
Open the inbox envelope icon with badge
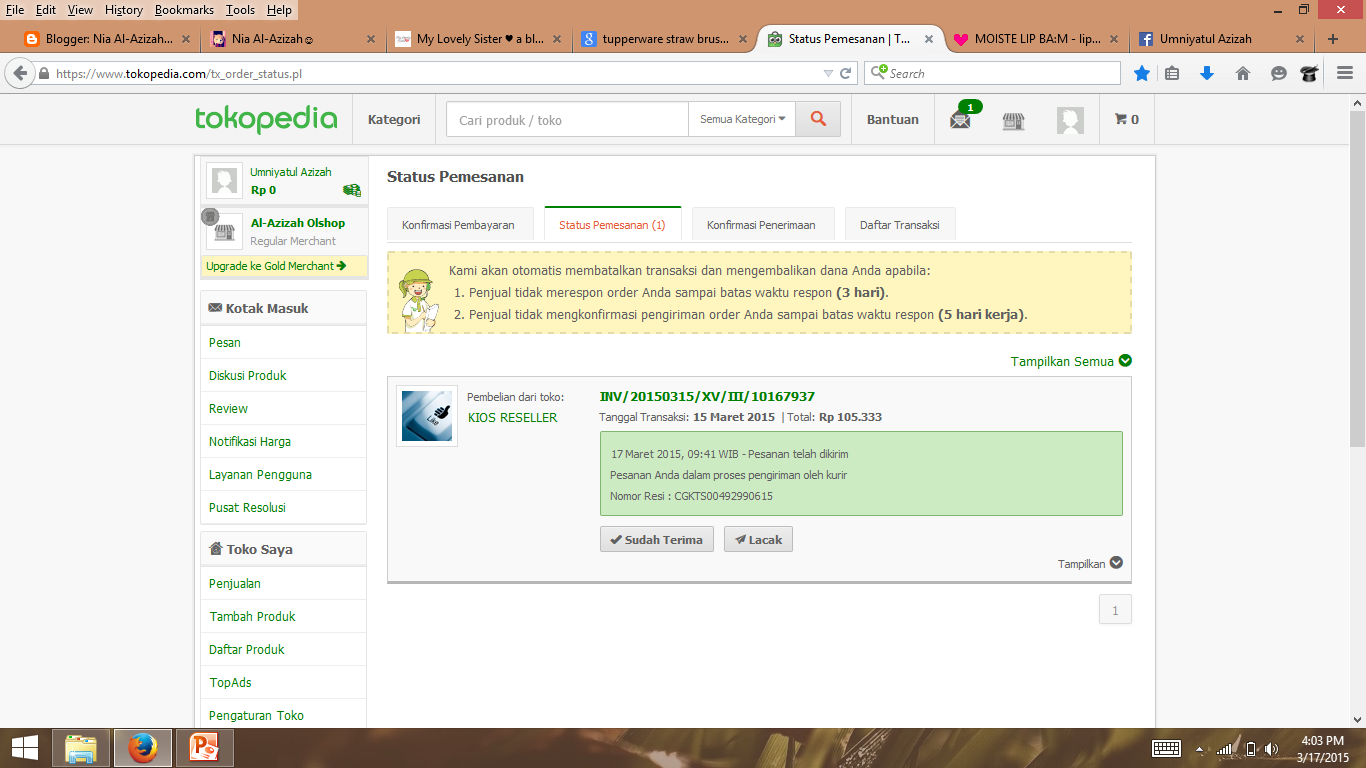tap(961, 120)
